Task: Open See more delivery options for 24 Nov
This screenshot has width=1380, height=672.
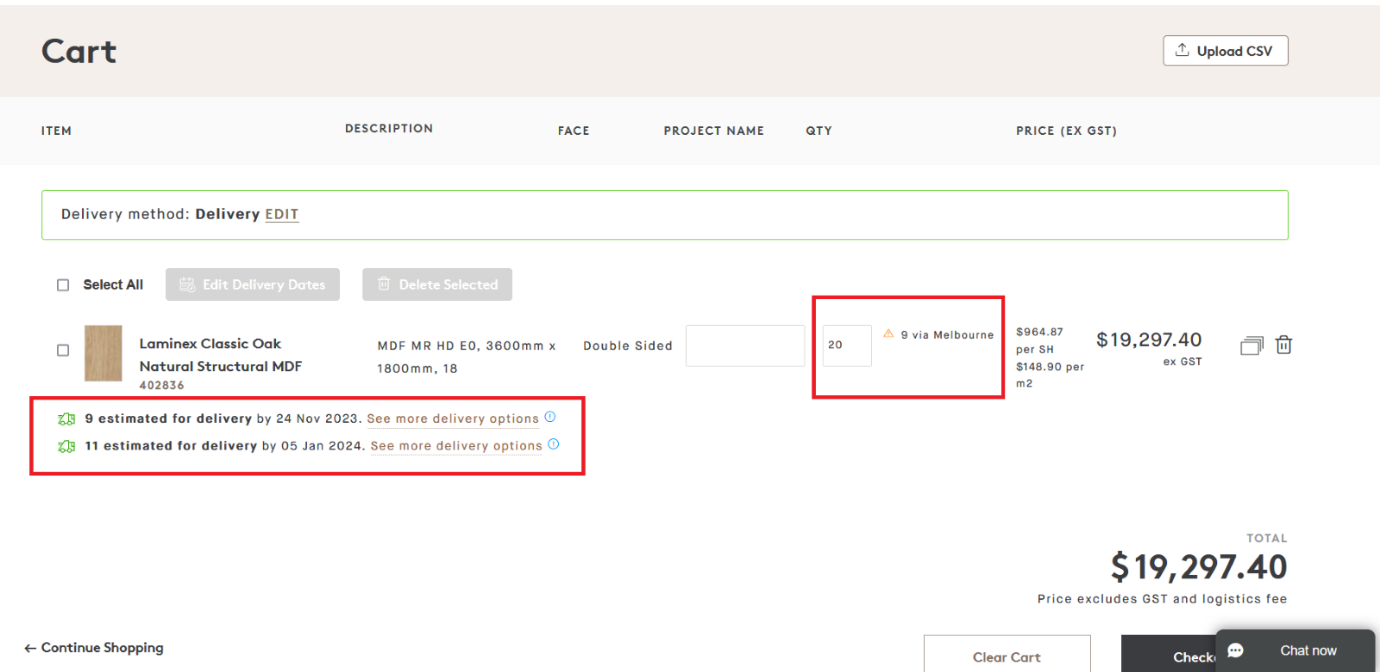Action: (452, 418)
